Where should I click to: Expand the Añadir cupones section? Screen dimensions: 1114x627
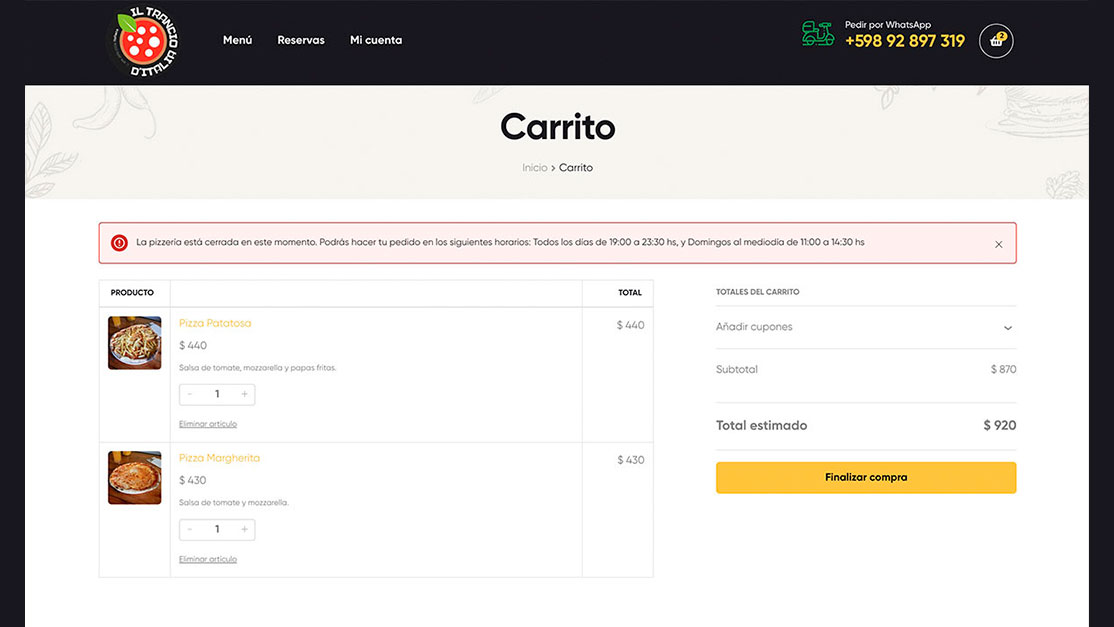click(x=1007, y=328)
